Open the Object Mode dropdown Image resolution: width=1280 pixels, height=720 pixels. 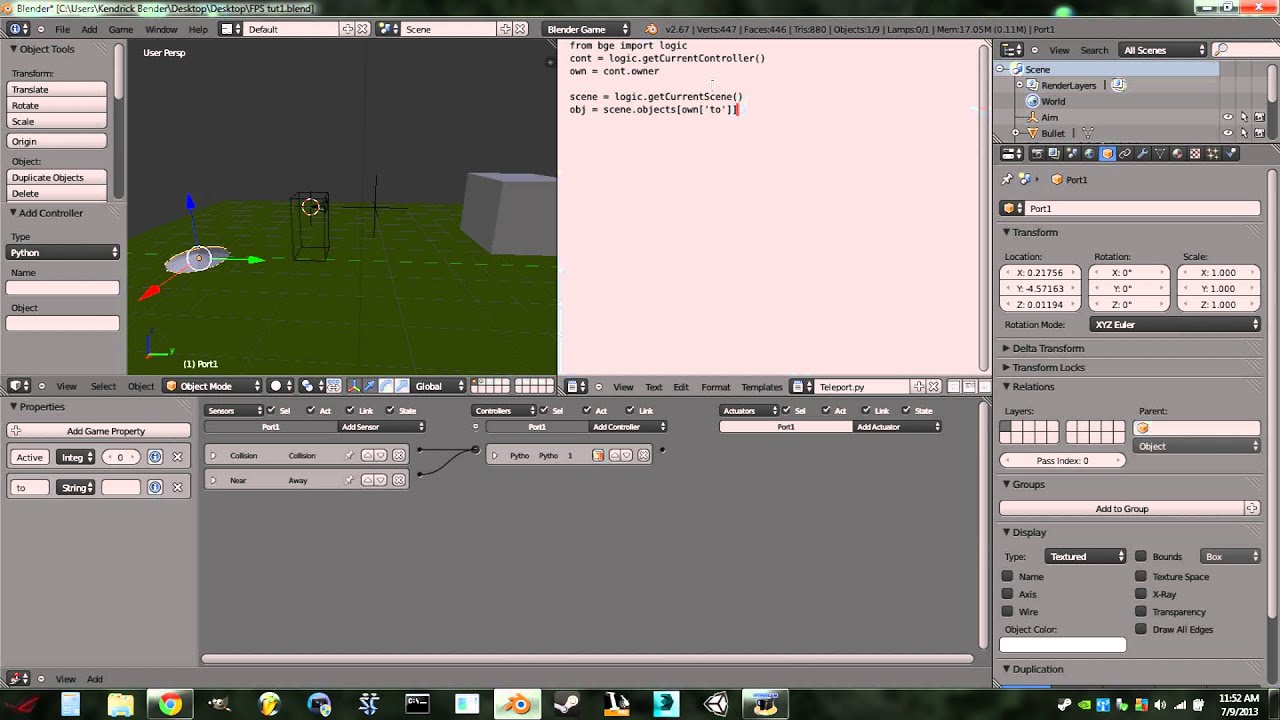coord(213,386)
